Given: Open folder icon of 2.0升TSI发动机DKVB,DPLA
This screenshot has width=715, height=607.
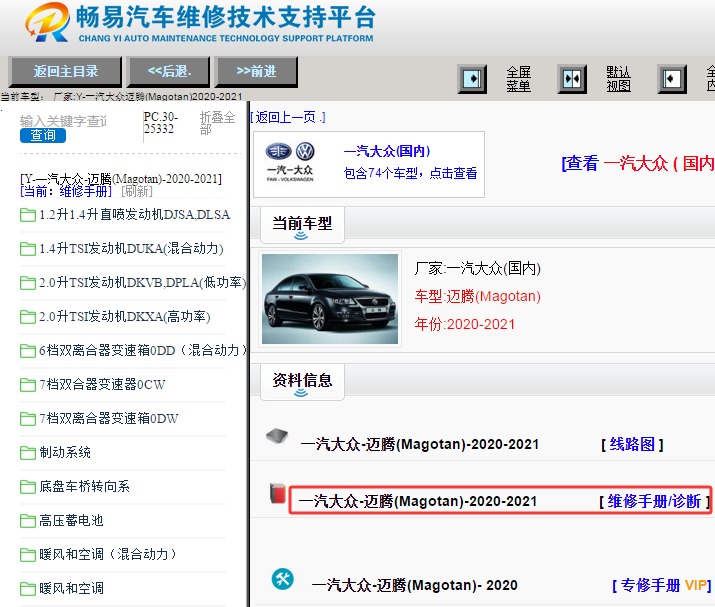Looking at the screenshot, I should pos(28,283).
